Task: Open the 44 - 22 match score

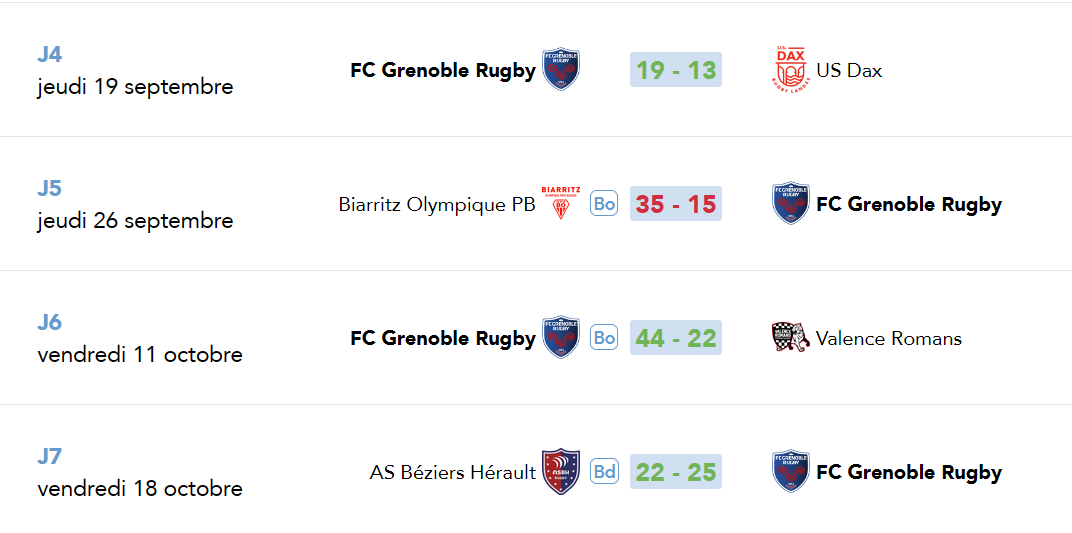Action: click(675, 338)
